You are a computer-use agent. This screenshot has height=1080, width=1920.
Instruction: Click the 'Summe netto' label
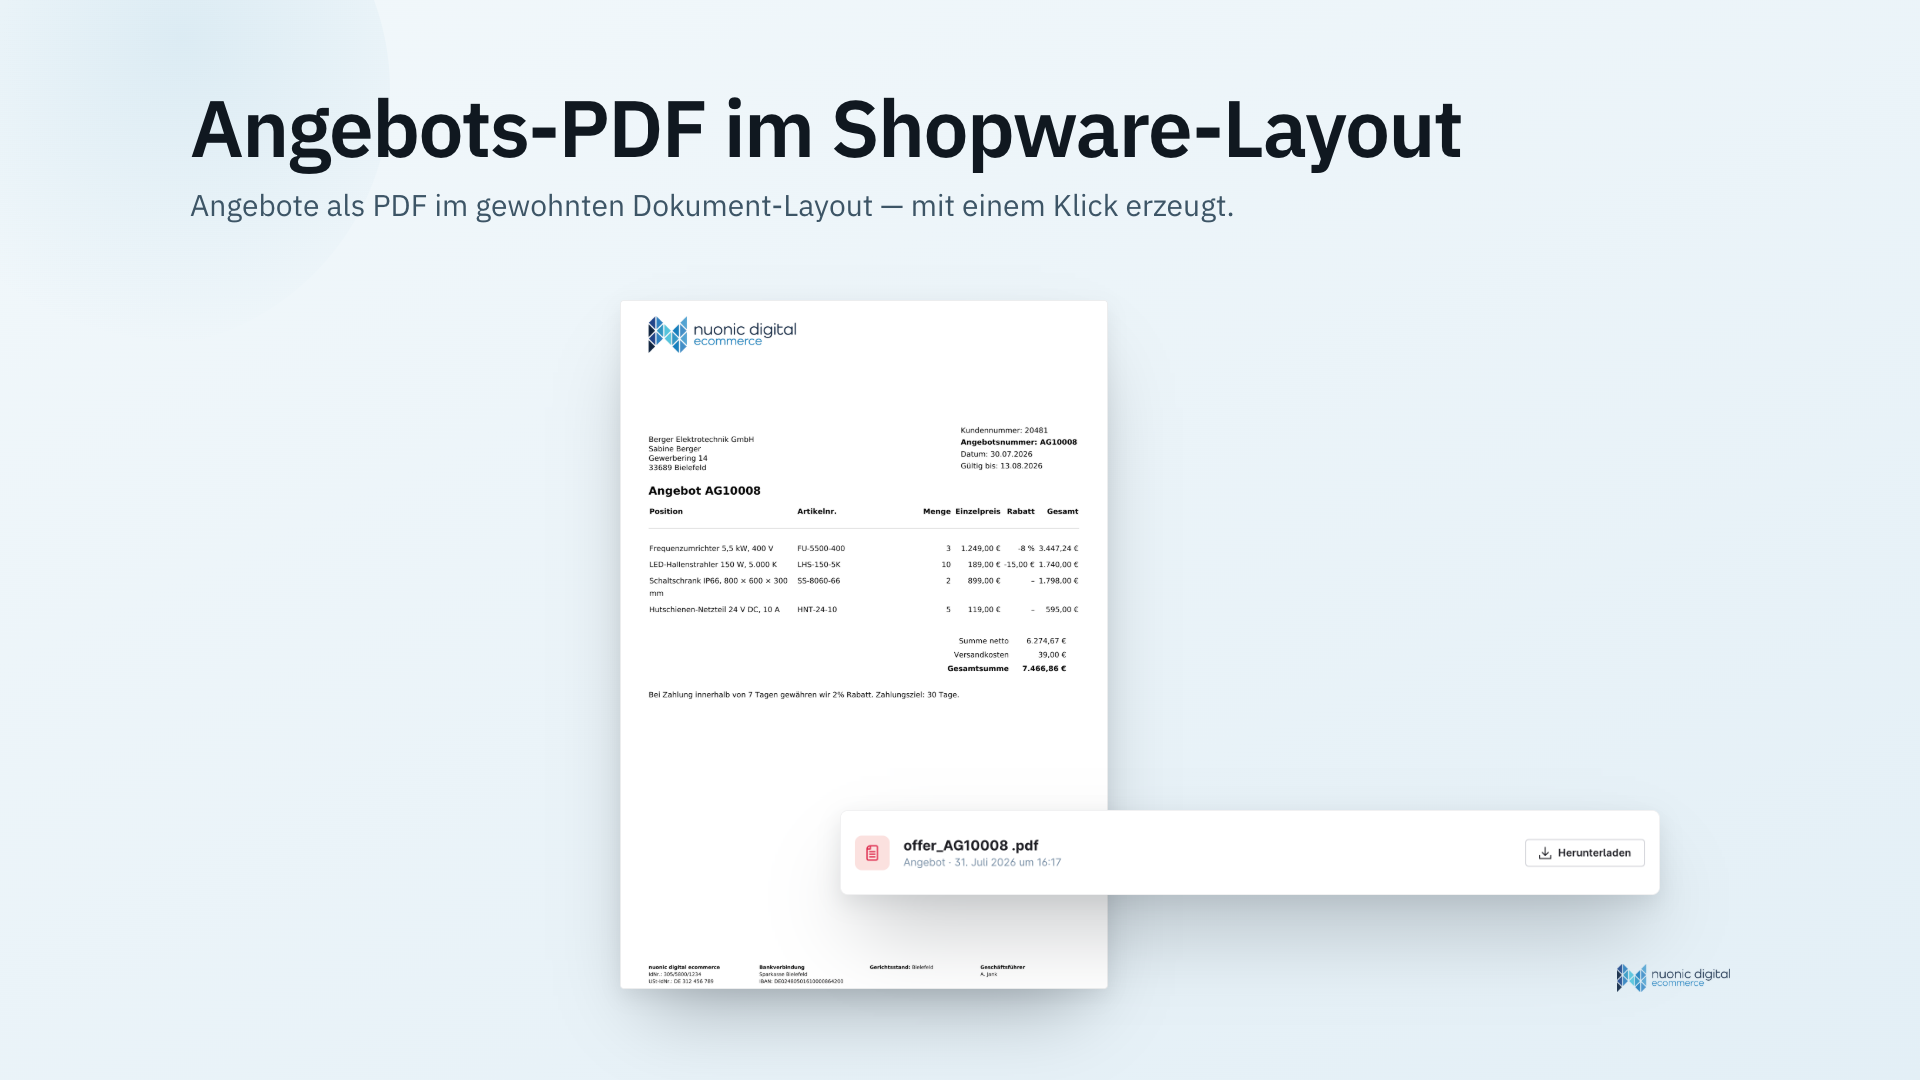click(984, 641)
